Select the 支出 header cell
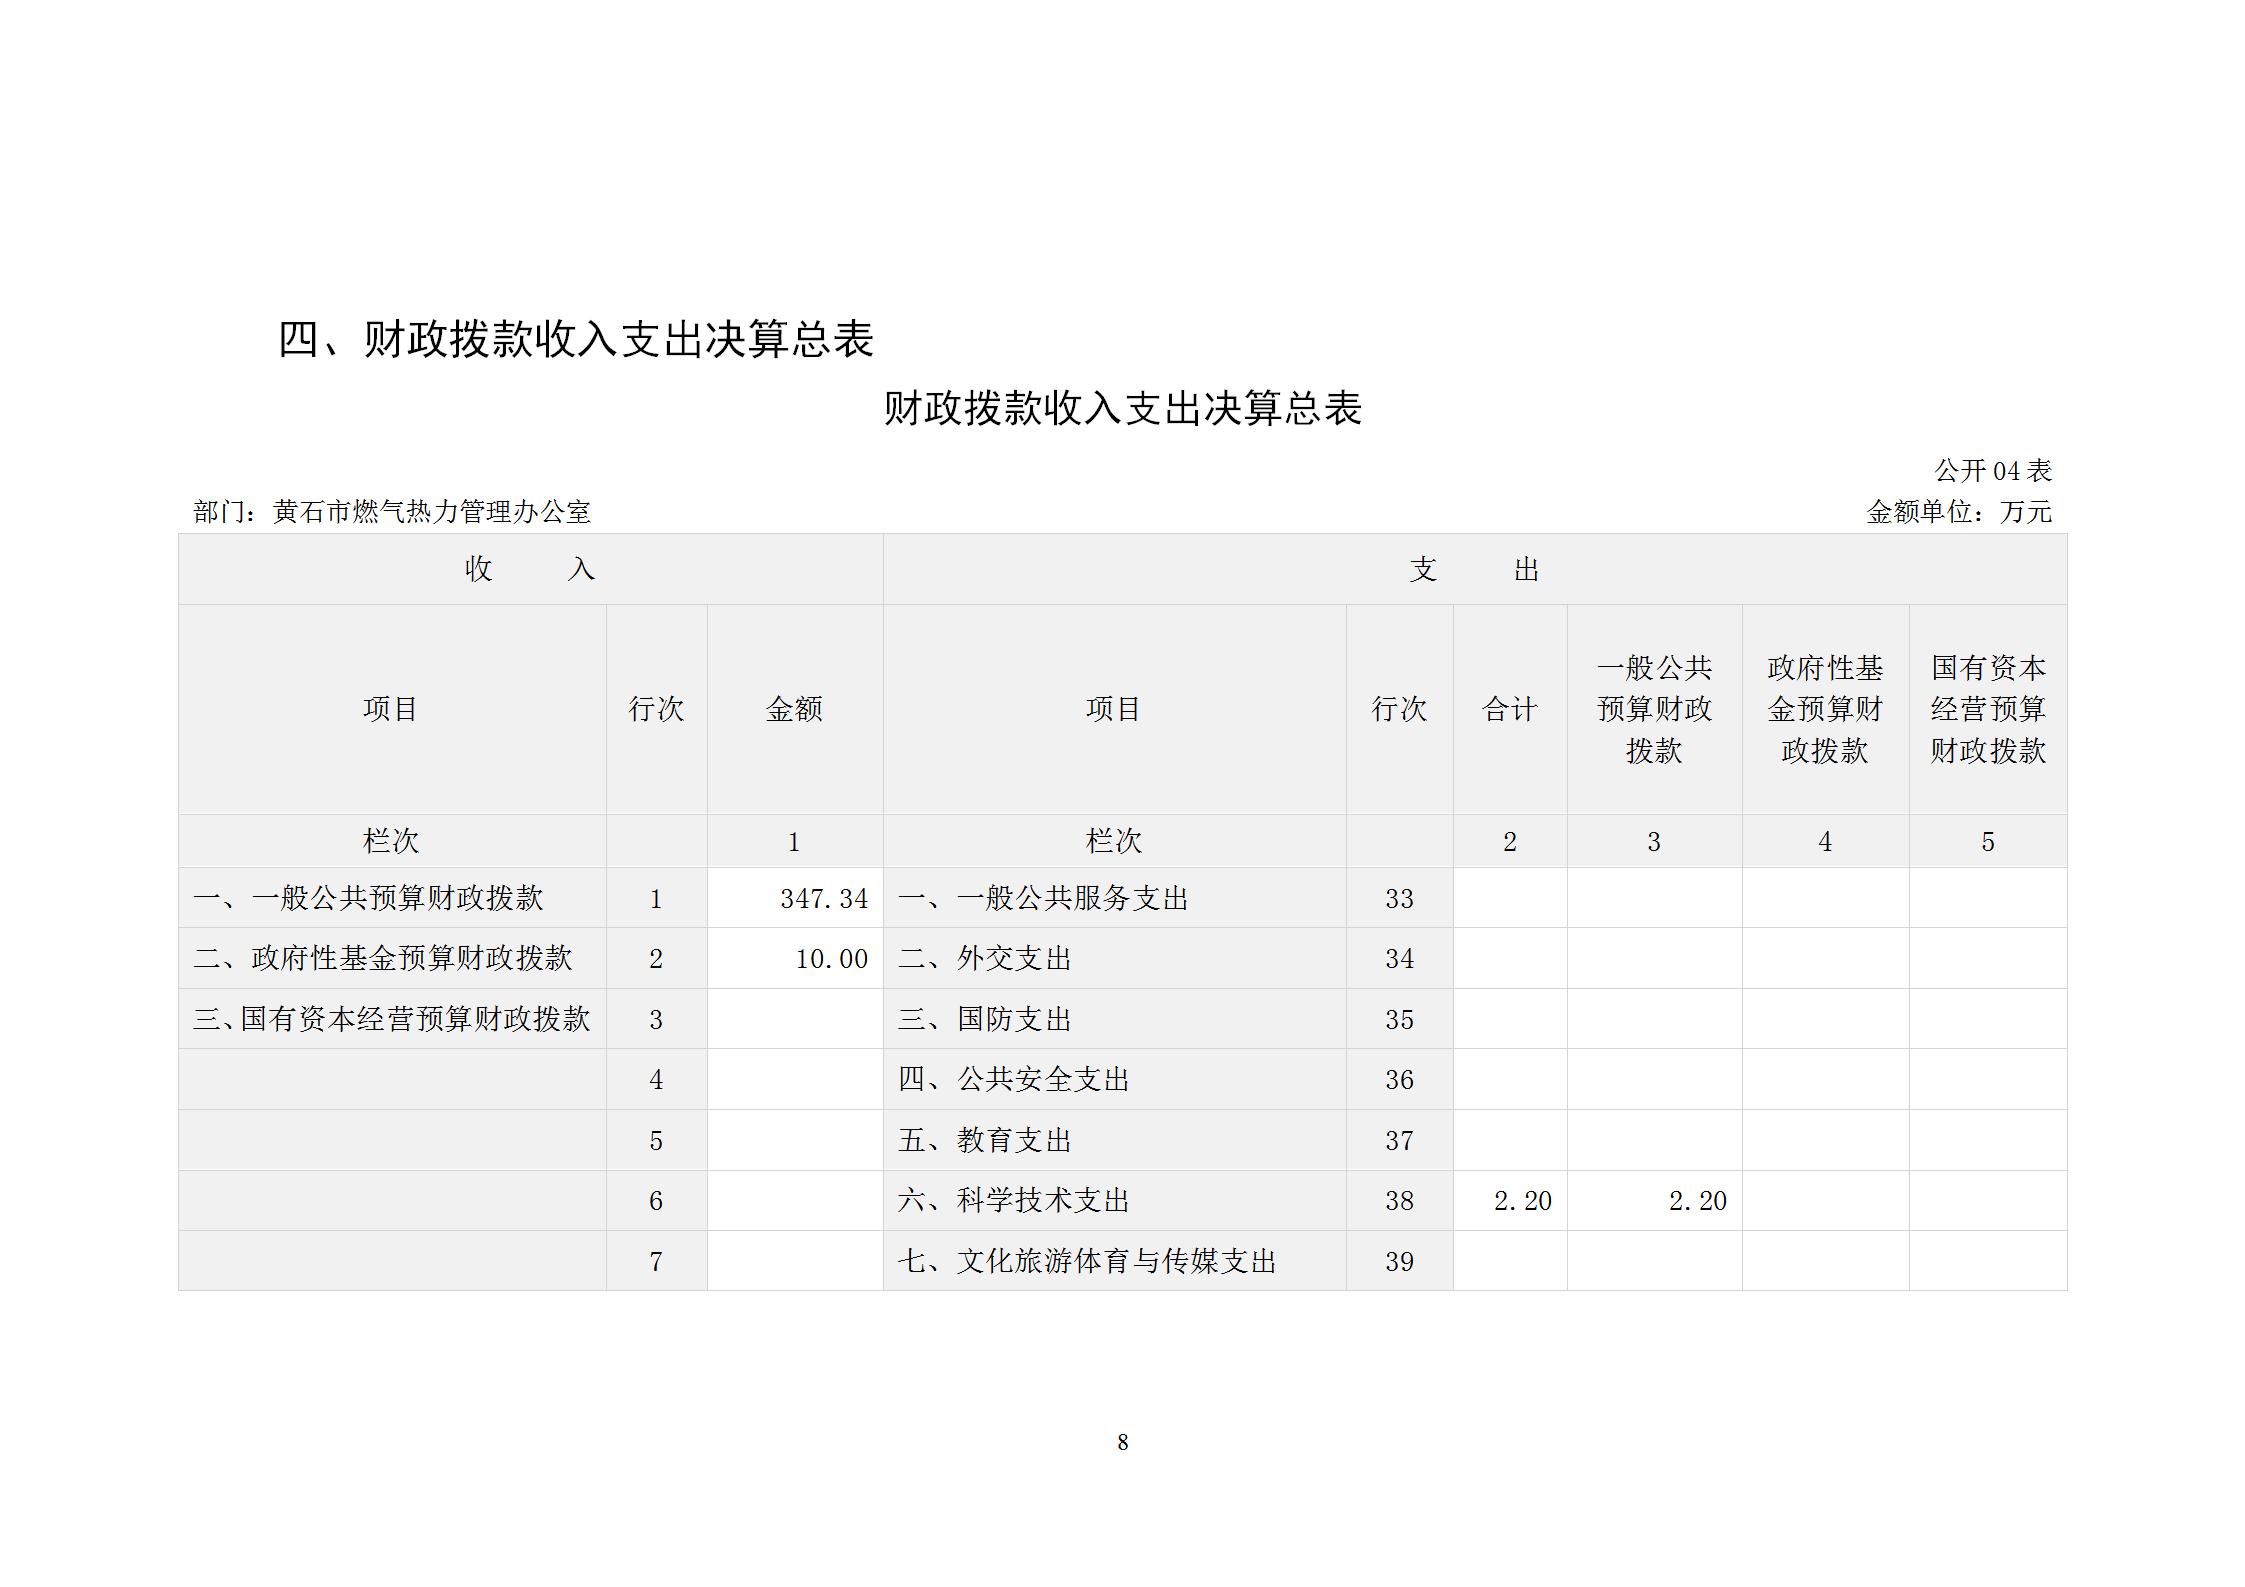Screen dimensions: 2245x1587 pos(1474,569)
